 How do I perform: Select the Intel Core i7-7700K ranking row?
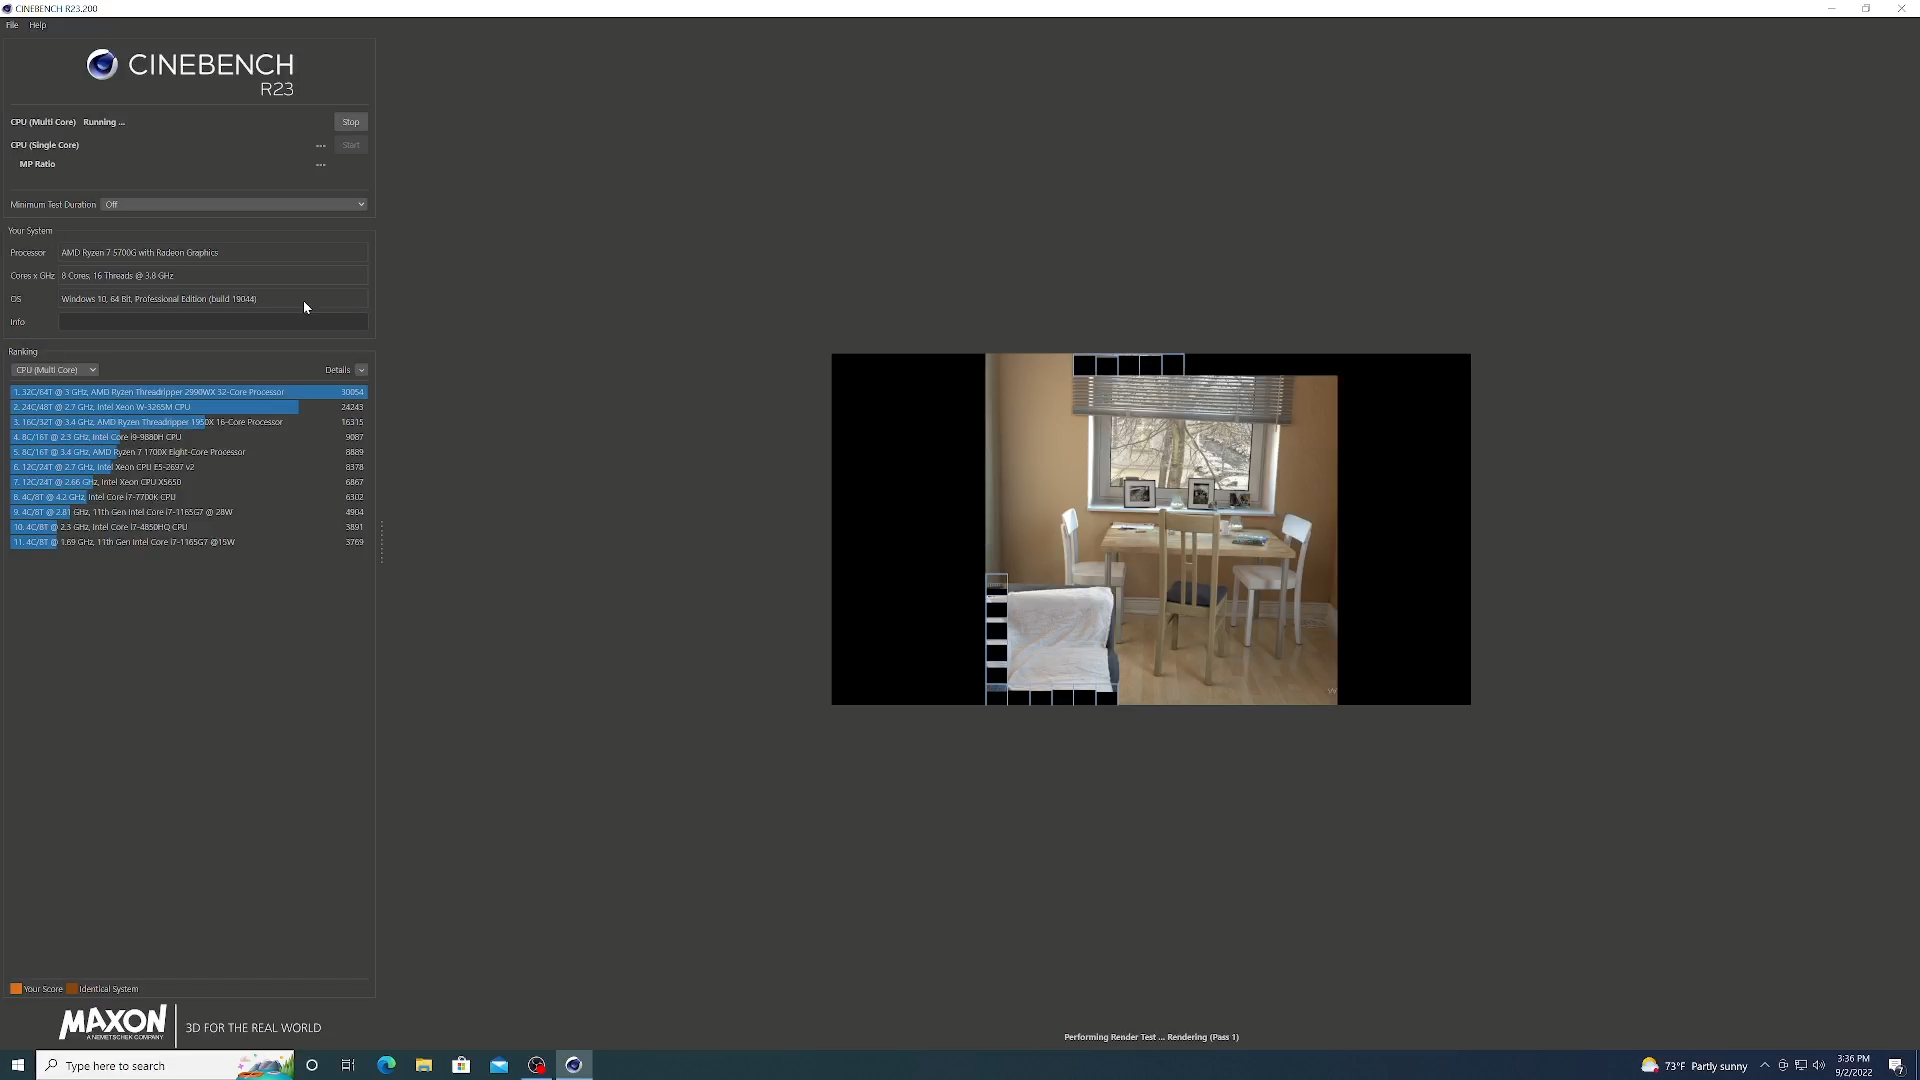tap(189, 497)
